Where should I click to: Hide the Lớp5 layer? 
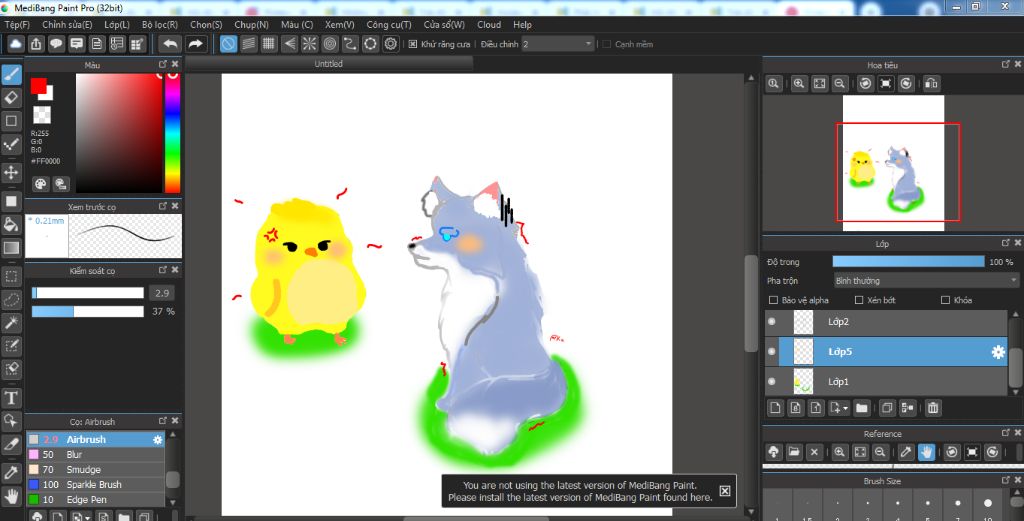pyautogui.click(x=772, y=352)
